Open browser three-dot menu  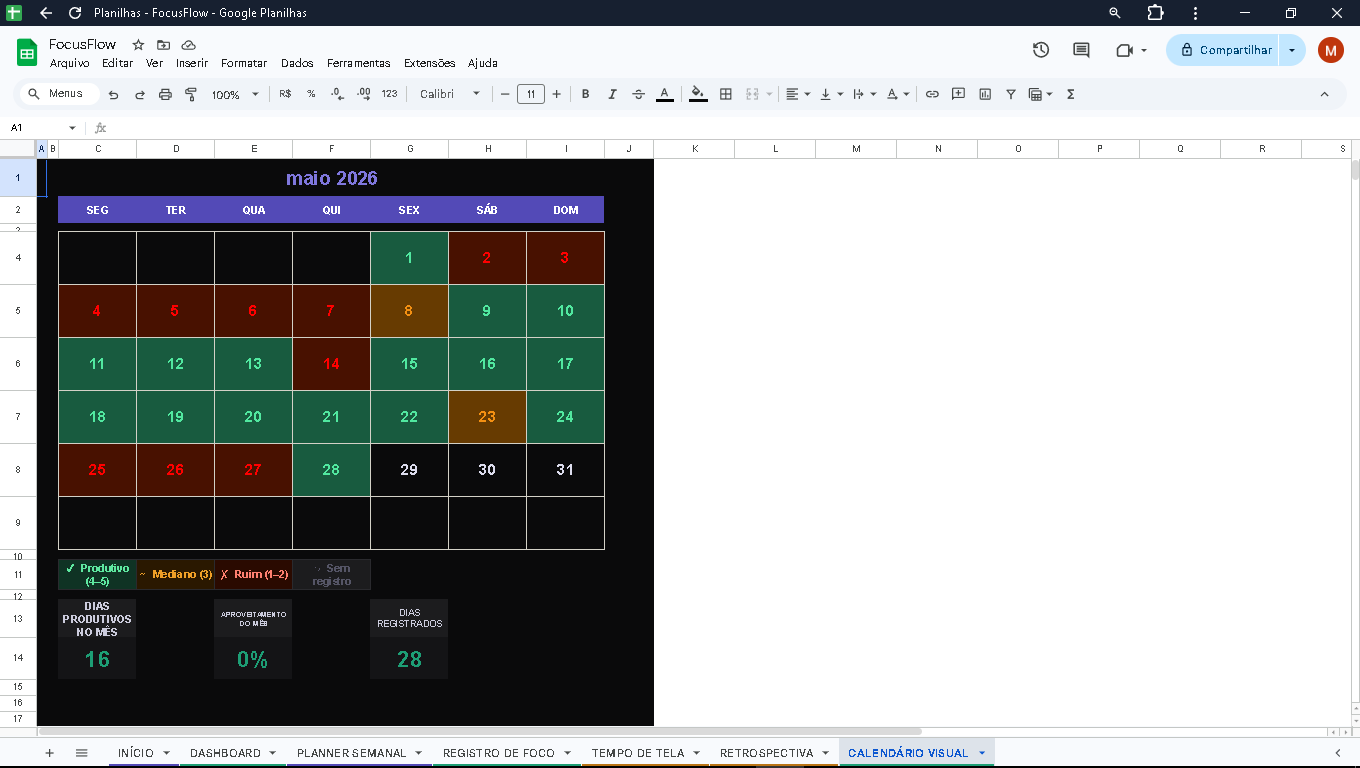1195,13
